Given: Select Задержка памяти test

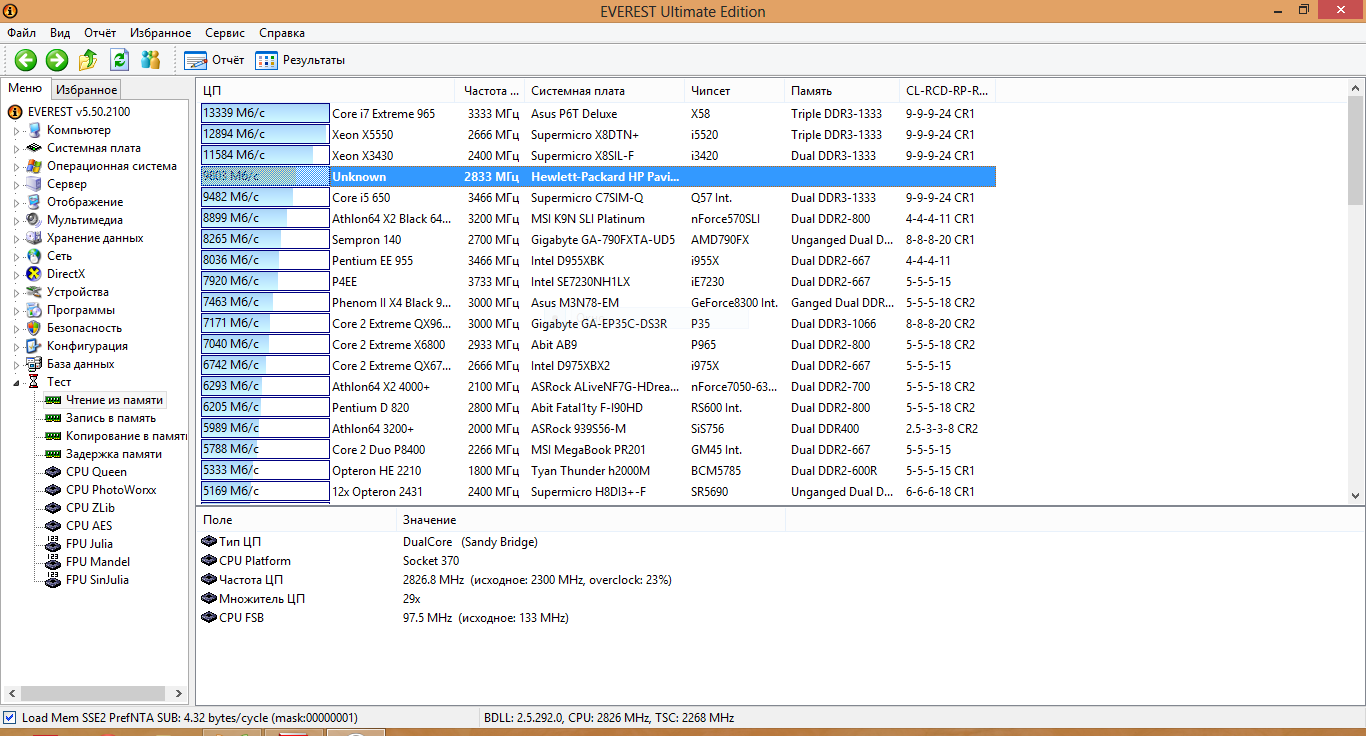Looking at the screenshot, I should pos(113,454).
